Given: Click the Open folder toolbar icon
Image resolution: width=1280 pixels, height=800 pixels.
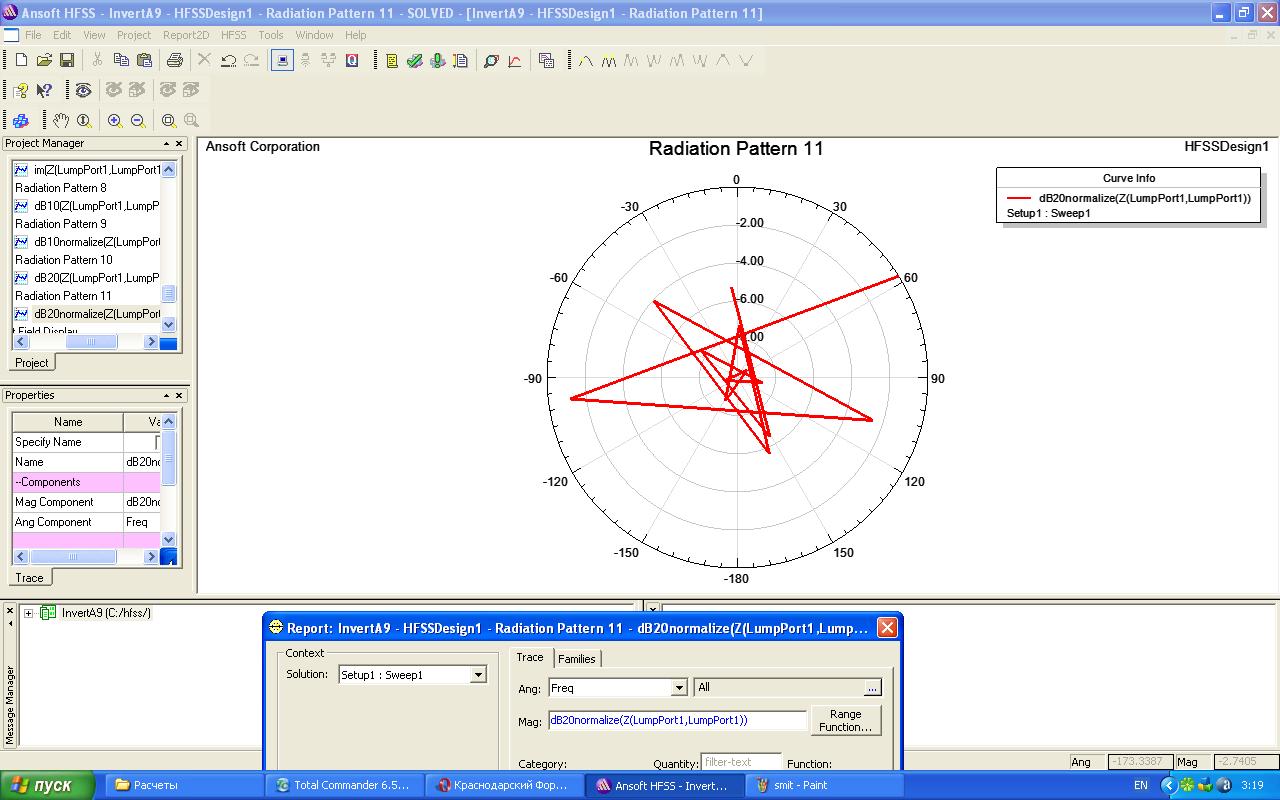Looking at the screenshot, I should [x=44, y=61].
